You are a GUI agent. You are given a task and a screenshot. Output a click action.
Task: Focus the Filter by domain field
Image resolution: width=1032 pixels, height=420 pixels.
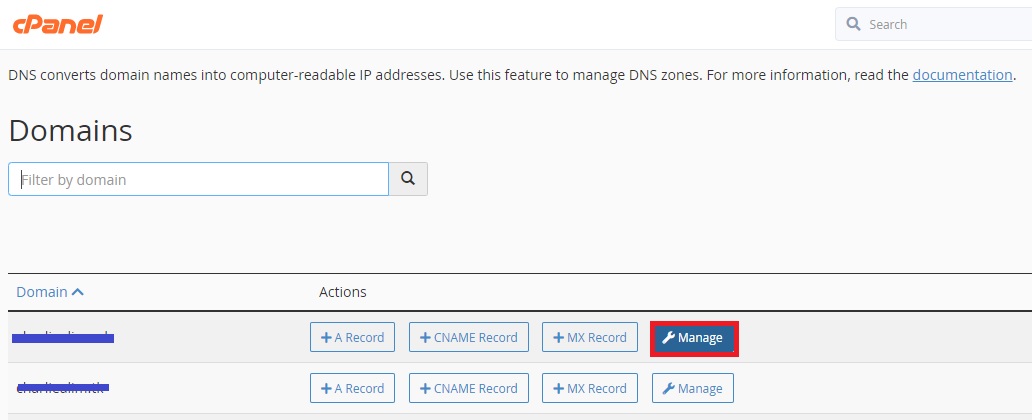tap(198, 180)
